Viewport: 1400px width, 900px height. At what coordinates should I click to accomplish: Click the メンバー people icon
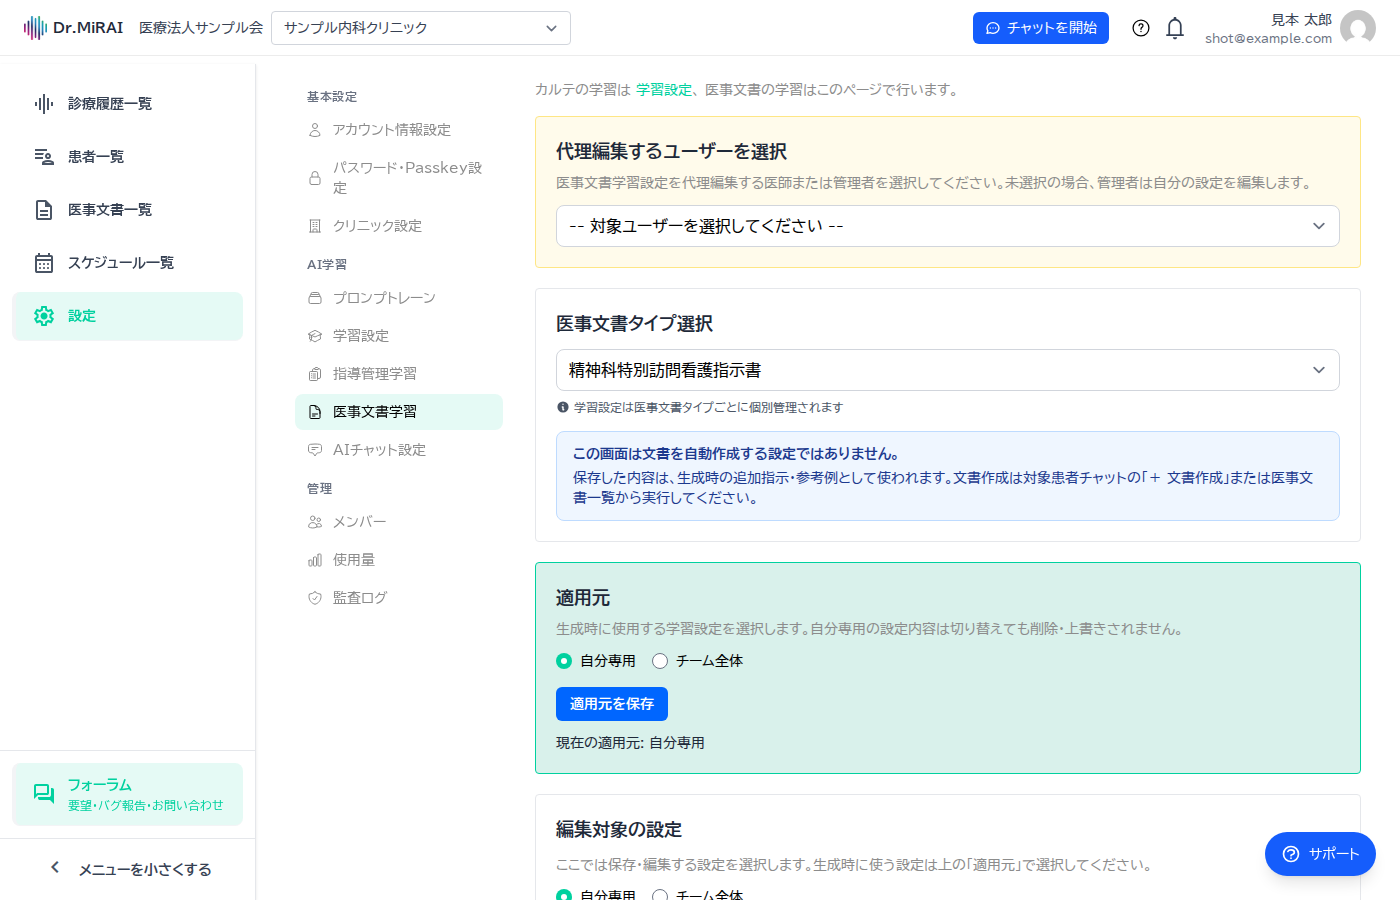click(x=315, y=522)
